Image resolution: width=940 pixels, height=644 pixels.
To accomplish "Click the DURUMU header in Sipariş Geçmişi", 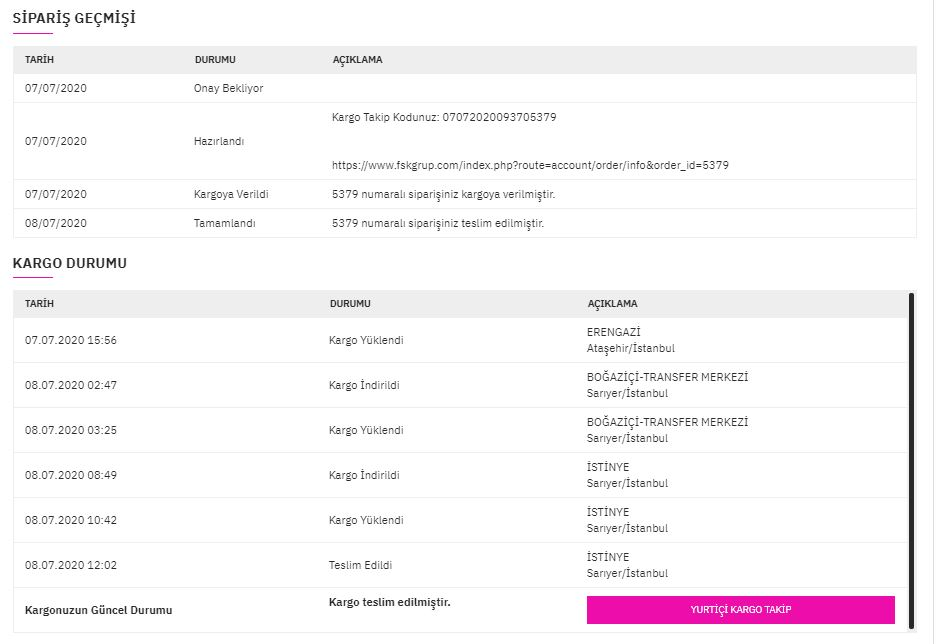I will click(x=215, y=59).
